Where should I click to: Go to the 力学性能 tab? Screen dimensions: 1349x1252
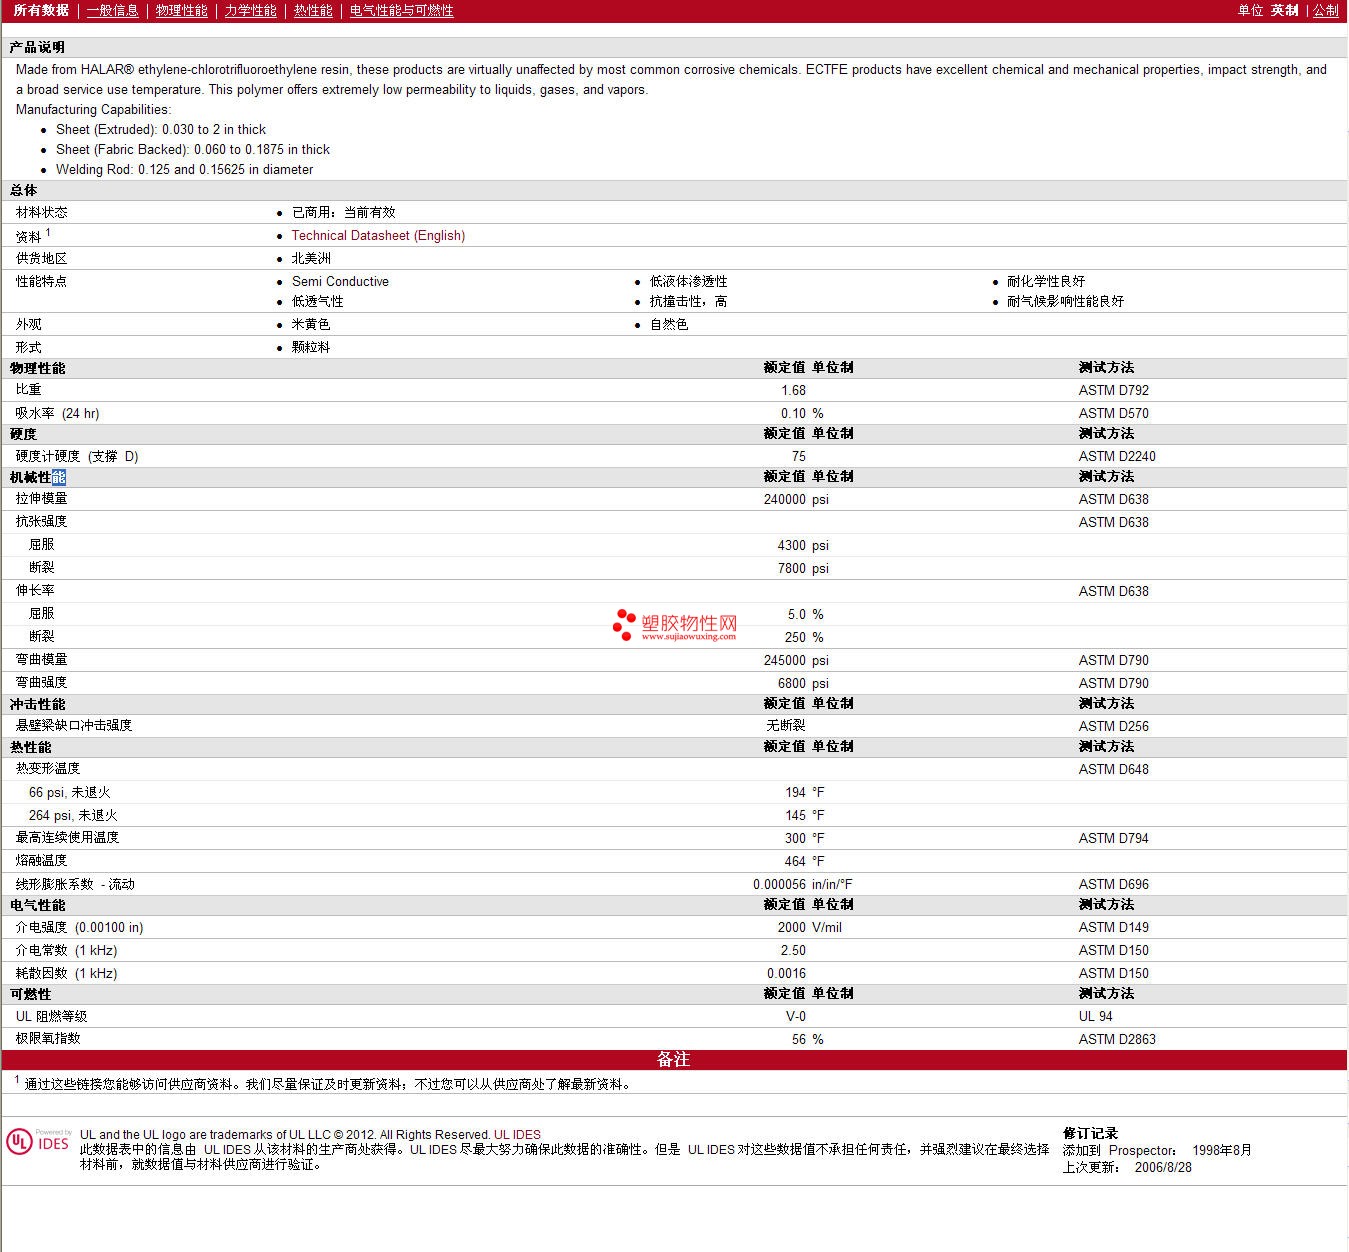pyautogui.click(x=250, y=10)
